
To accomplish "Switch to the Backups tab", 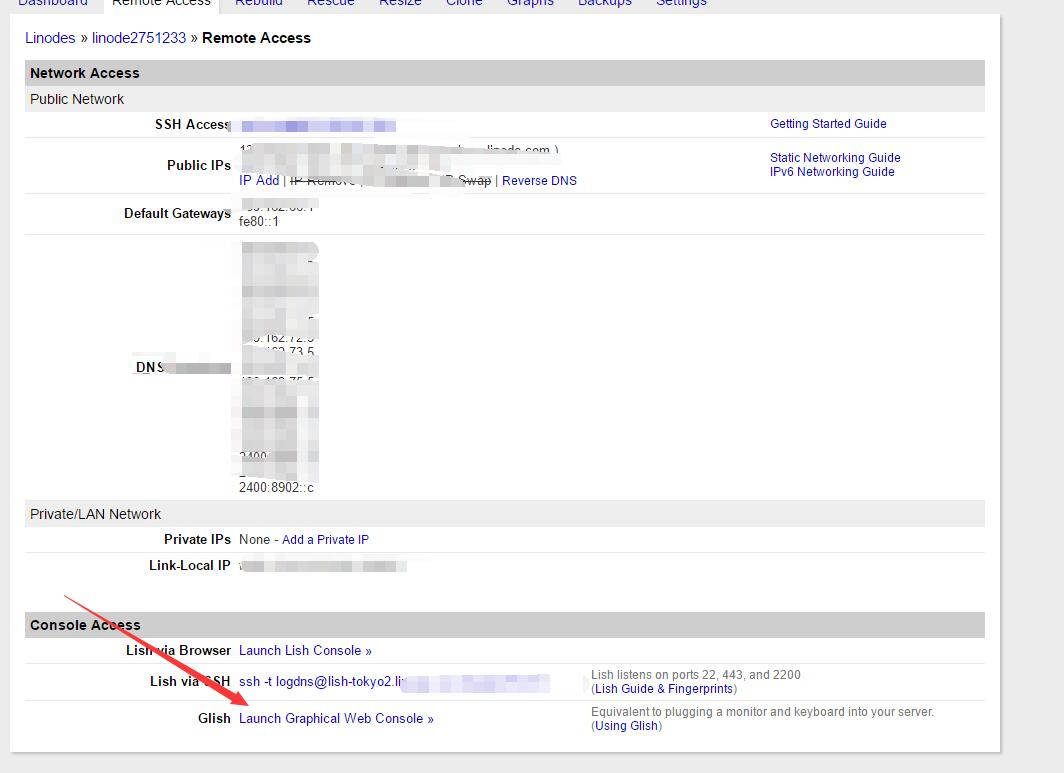I will pos(605,3).
